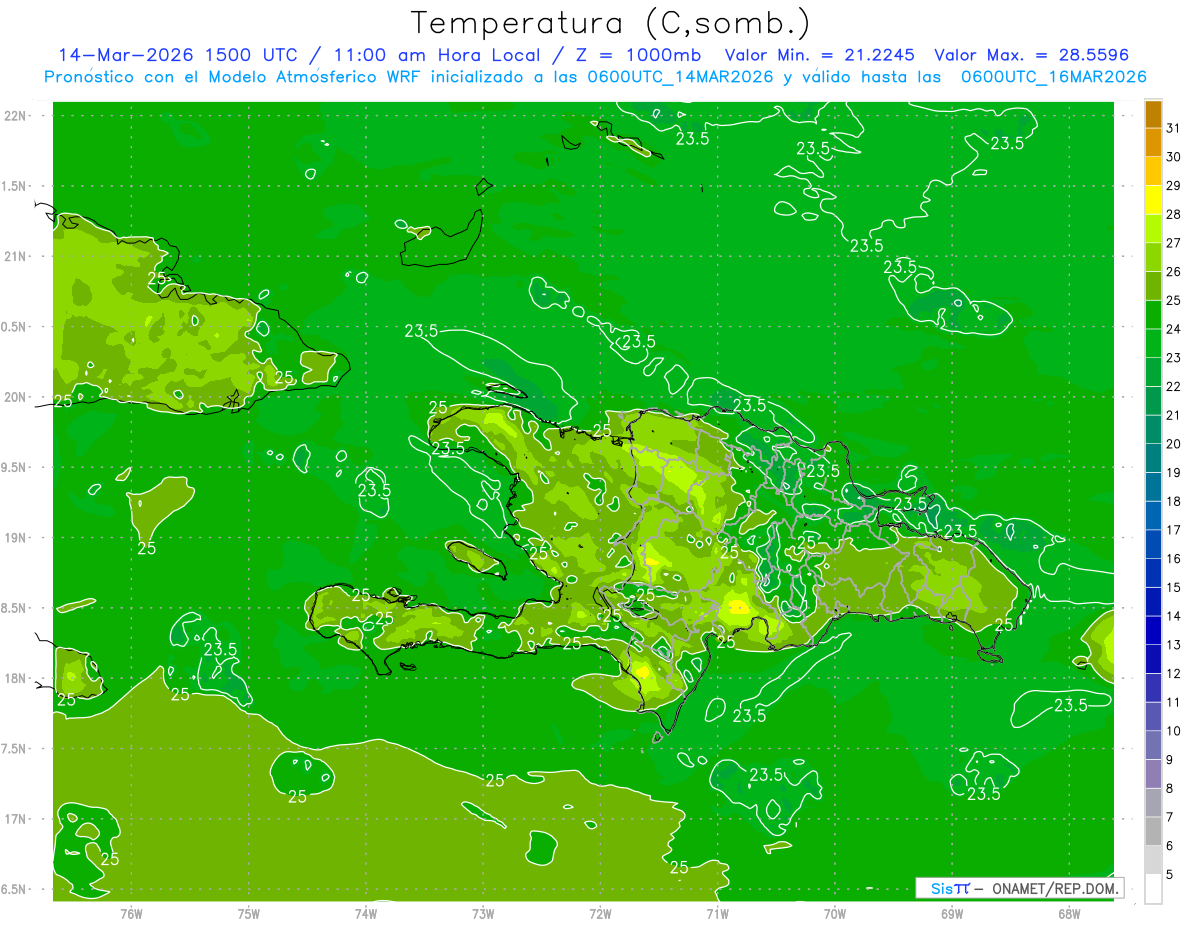Select the valid-until time "0600UTC_16MAR2026"
Viewport: 1200px width, 927px height.
click(1054, 77)
